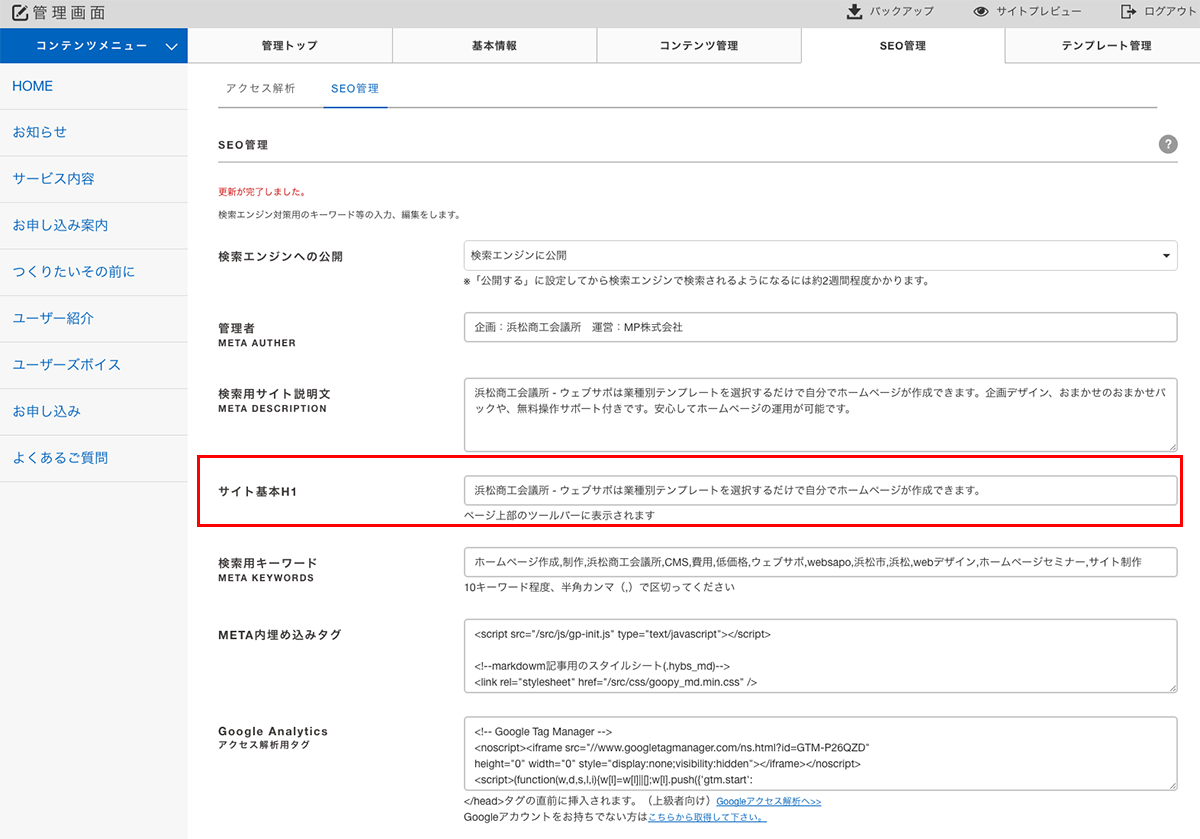Open the 基本情報 tab
The width and height of the screenshot is (1200, 839).
494,46
